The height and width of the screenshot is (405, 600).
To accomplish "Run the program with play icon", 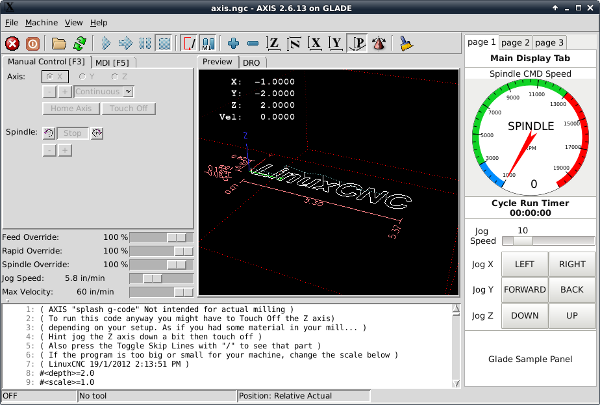I will 106,44.
